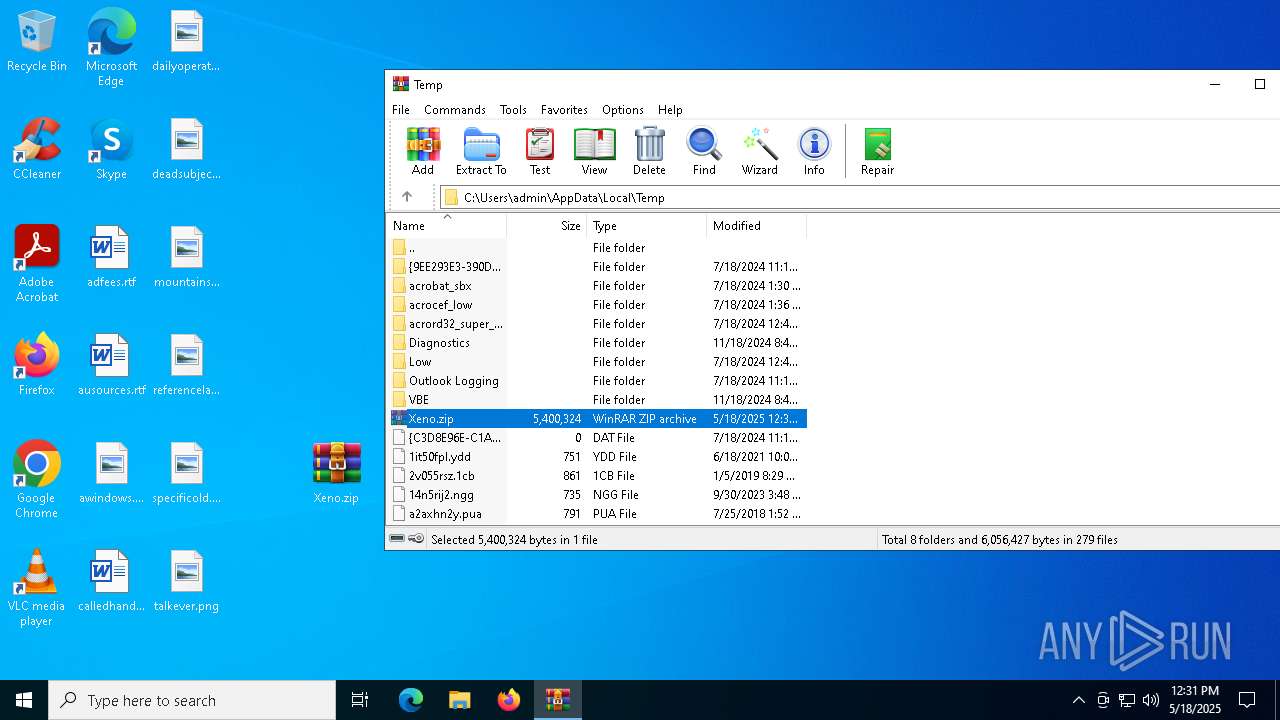
Task: Select Xeno.zip in the file list
Action: tap(598, 419)
